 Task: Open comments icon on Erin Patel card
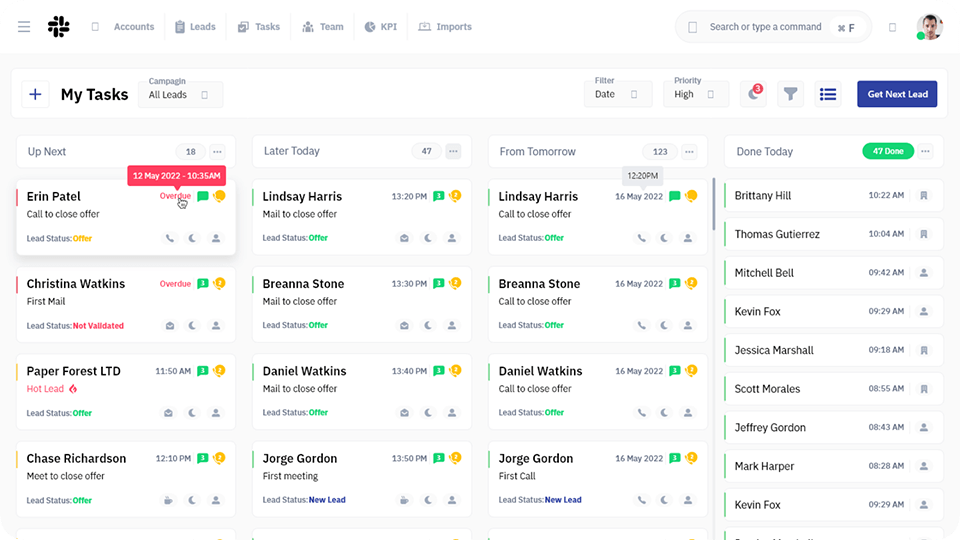[x=203, y=196]
